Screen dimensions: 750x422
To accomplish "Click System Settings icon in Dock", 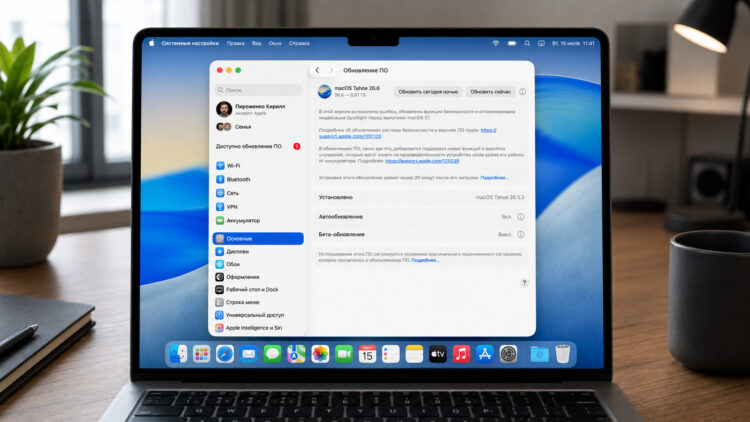I will point(508,355).
